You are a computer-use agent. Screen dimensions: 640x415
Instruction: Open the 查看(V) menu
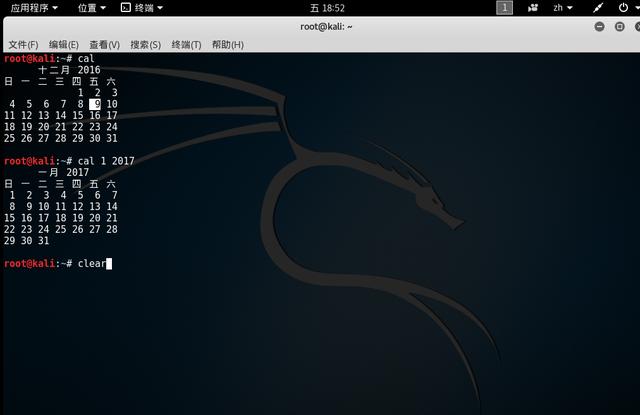(104, 45)
